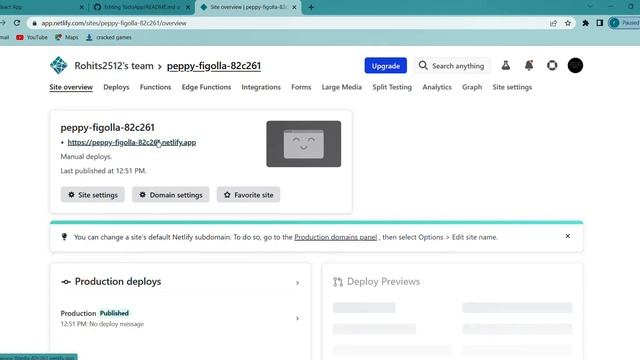Screen dimensions: 640x360
Task: Open the Integrations tab
Action: [261, 87]
